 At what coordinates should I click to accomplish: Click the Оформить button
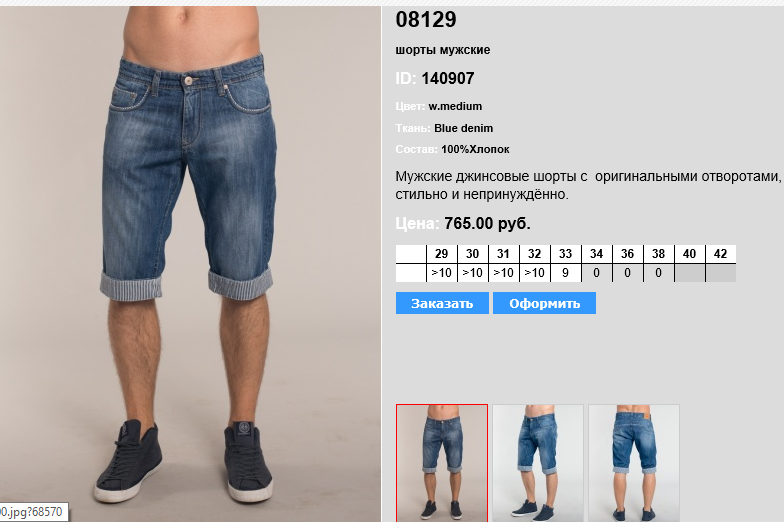(x=544, y=303)
